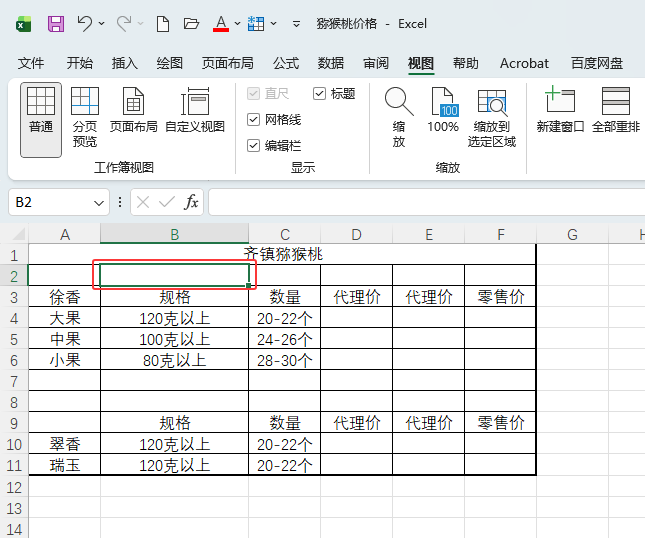
Task: Open the 文件 tab
Action: pos(30,63)
